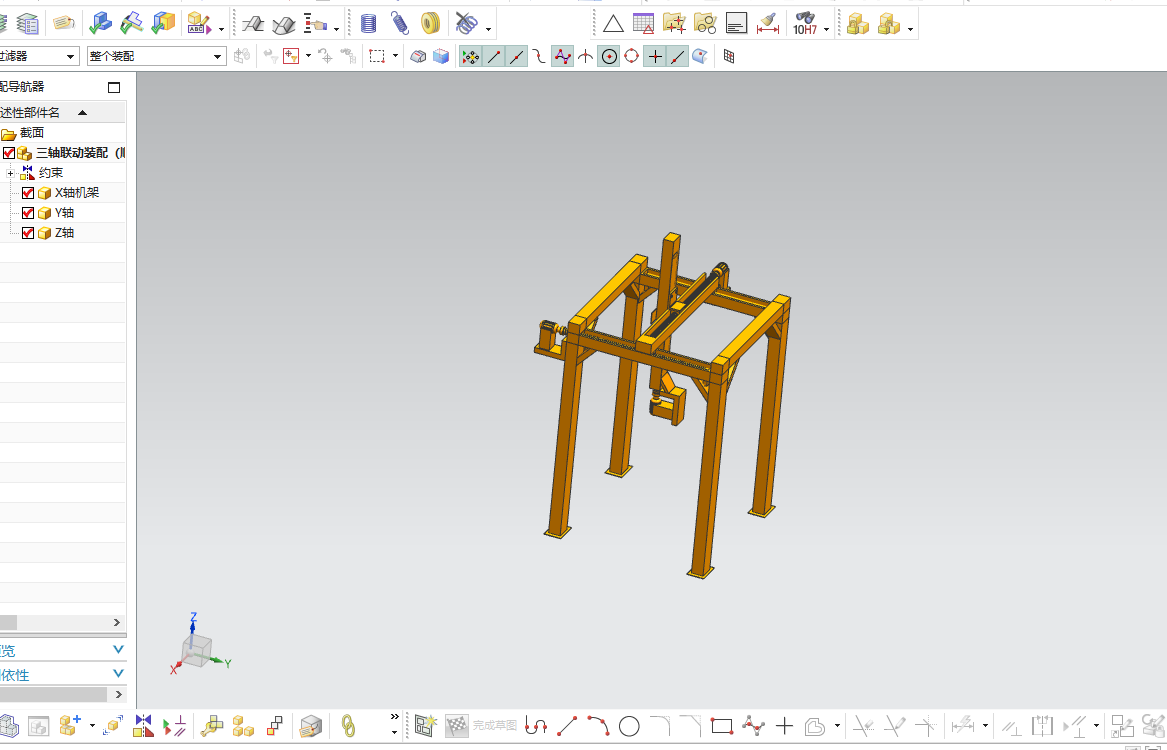Click the blue shaded cube display icon
The image size is (1167, 750).
(x=441, y=56)
